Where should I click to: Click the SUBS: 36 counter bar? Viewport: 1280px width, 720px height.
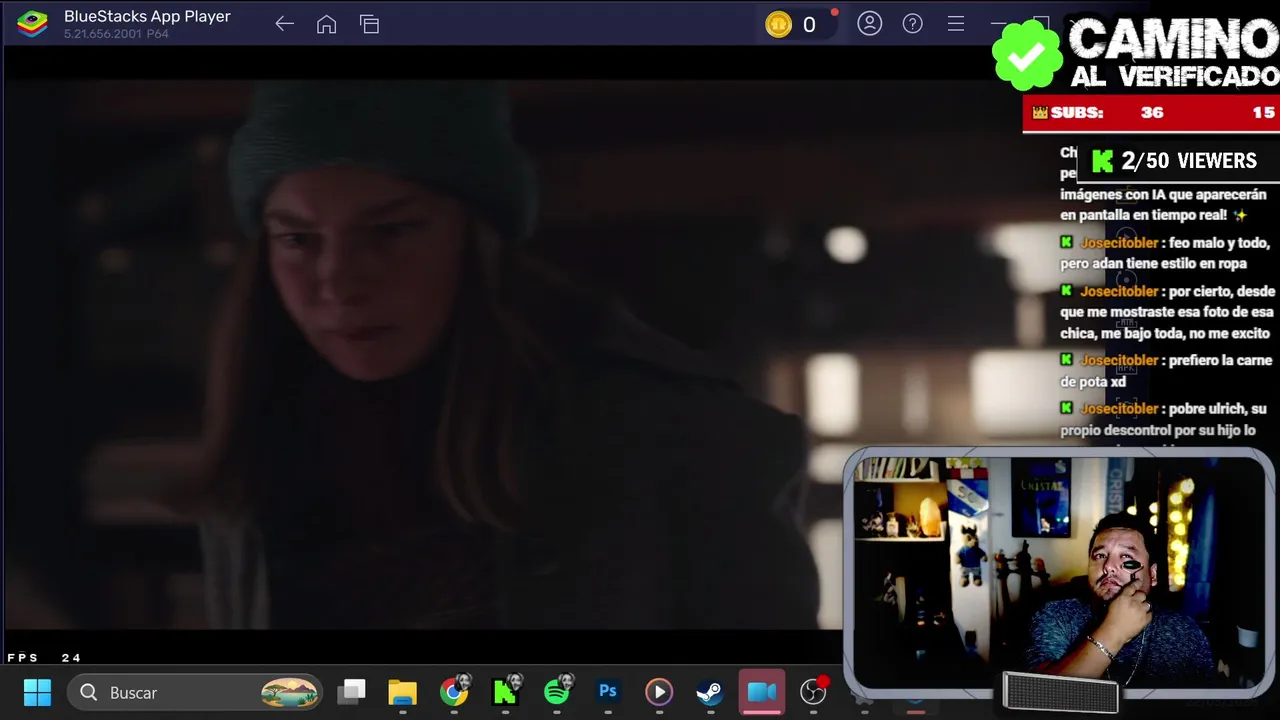click(x=1151, y=113)
